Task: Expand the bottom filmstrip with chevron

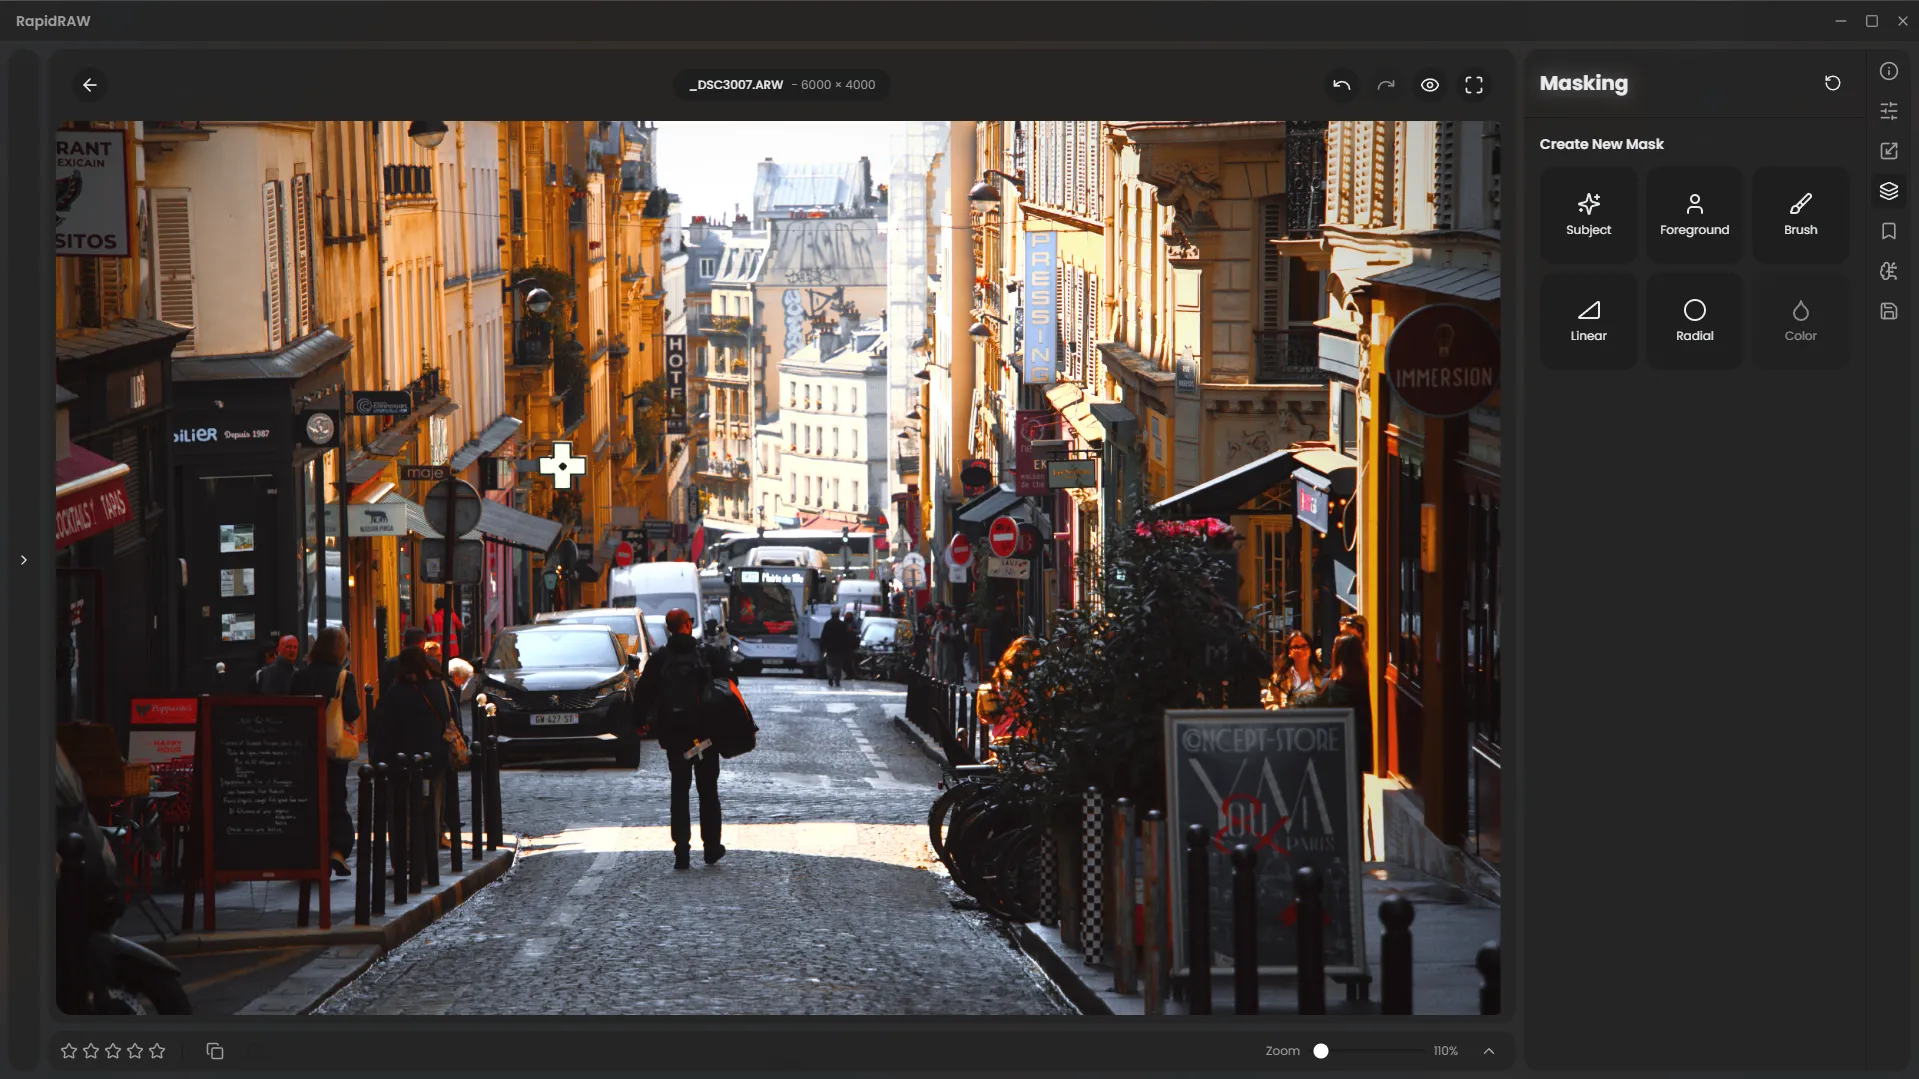Action: pyautogui.click(x=1489, y=1051)
